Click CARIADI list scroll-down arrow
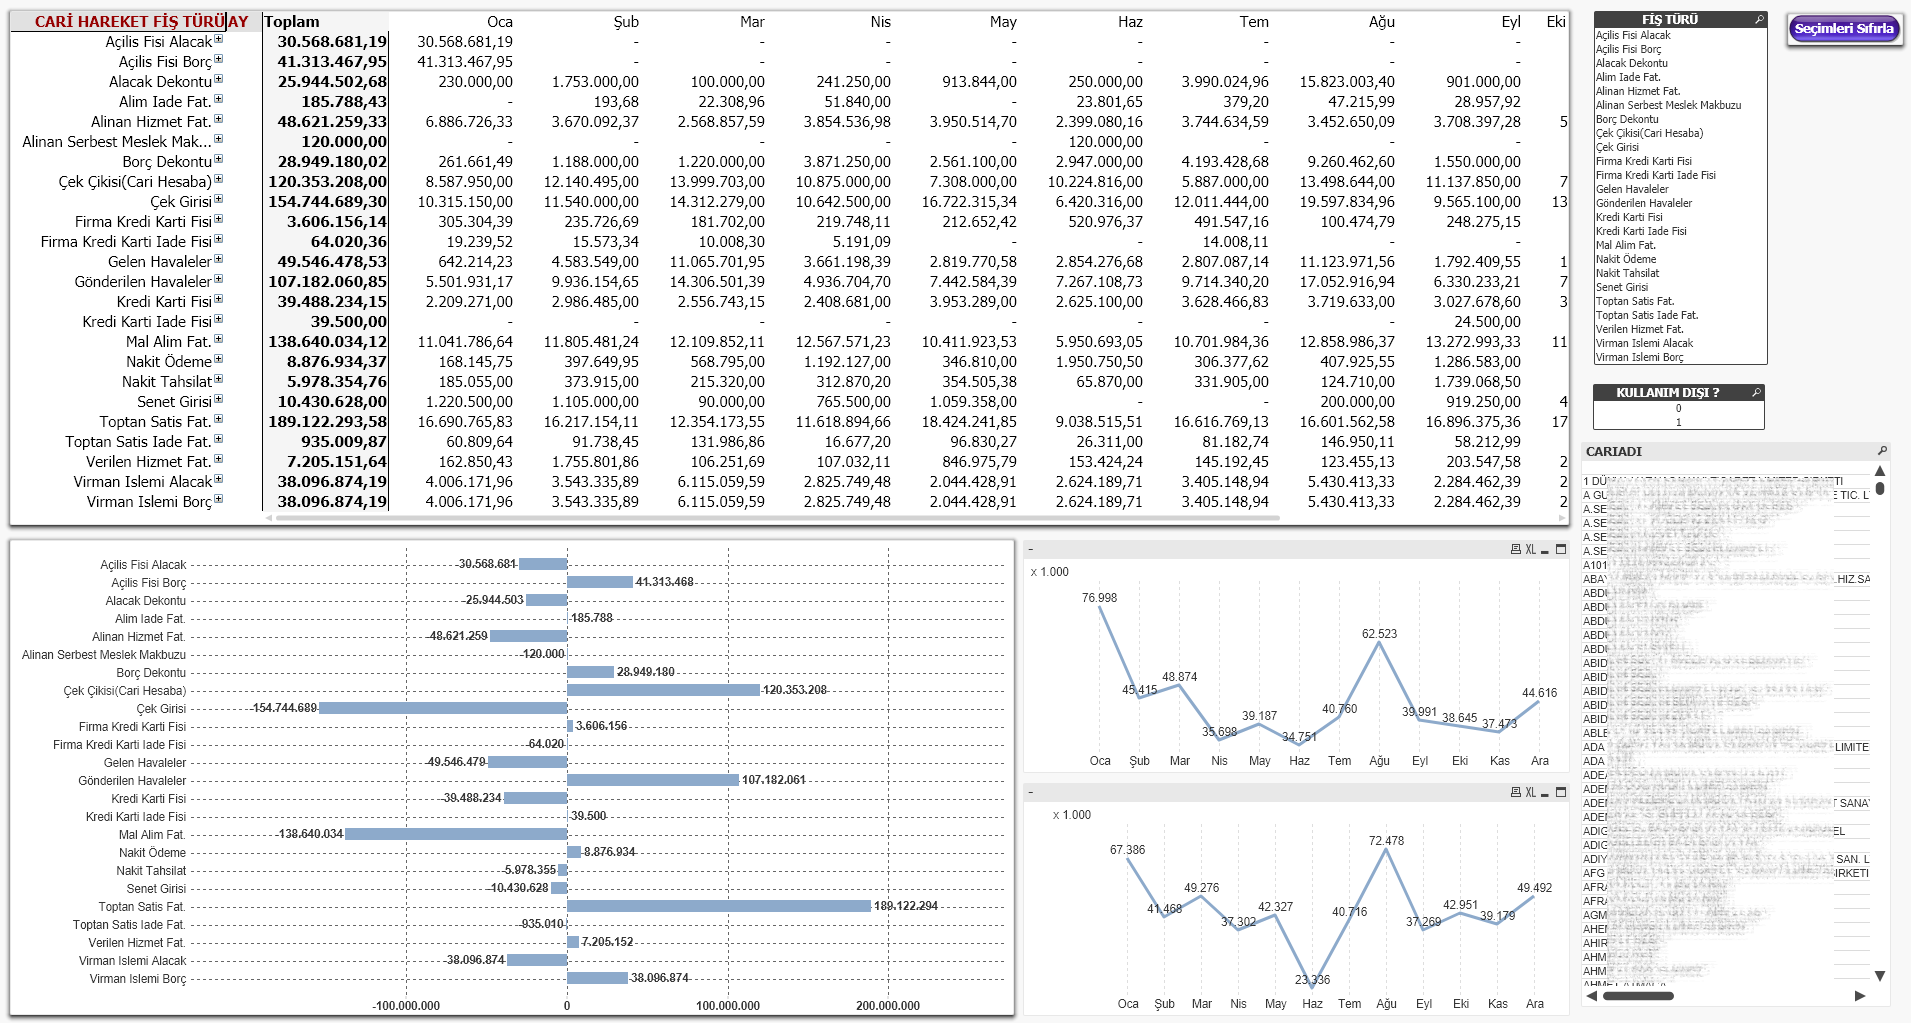Viewport: 1911px width, 1023px height. [1880, 976]
